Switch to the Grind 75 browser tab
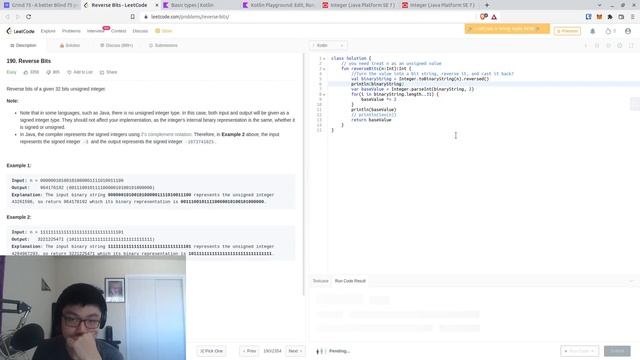The image size is (640, 360). coord(40,5)
